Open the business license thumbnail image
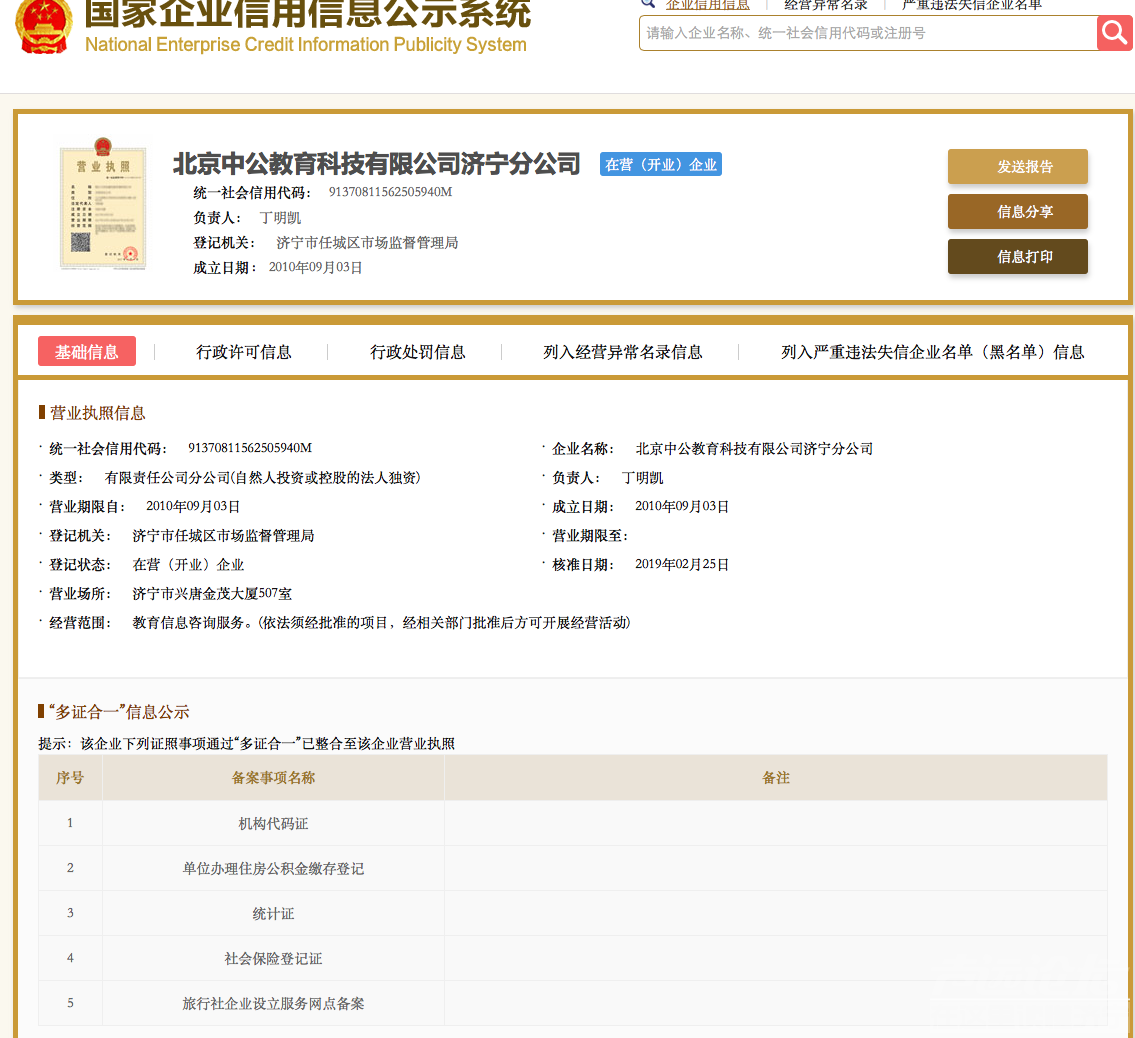Screen dimensions: 1135x1038 click(103, 204)
